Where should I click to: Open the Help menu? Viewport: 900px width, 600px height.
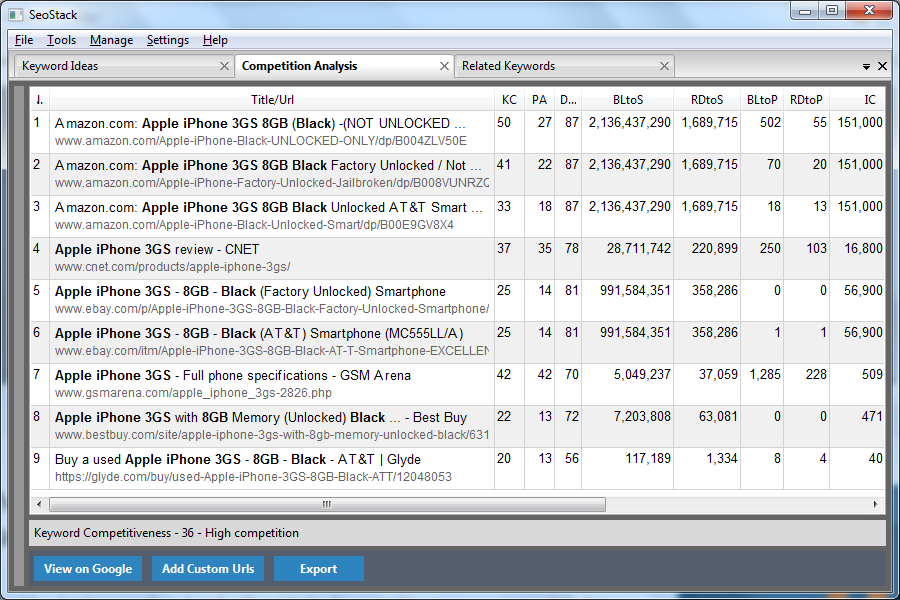tap(215, 40)
